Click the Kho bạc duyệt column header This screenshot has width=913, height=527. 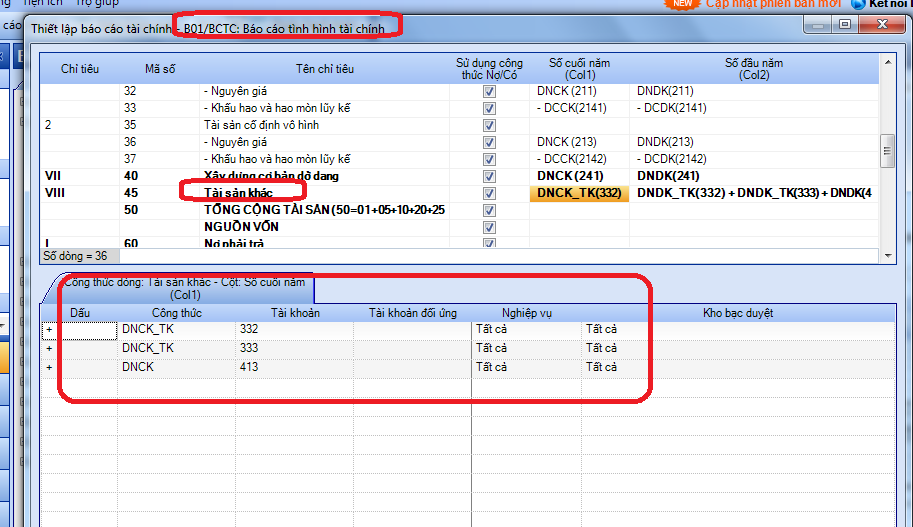pos(738,313)
